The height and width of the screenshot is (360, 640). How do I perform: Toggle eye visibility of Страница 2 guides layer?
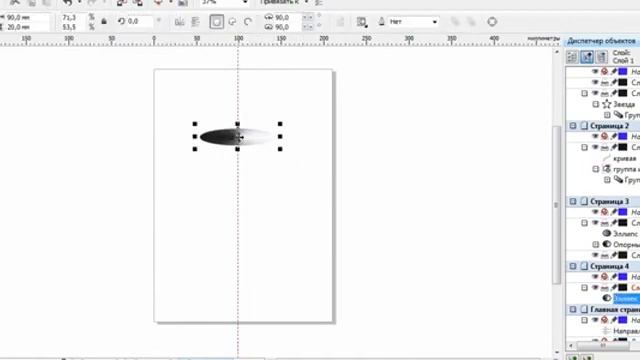pyautogui.click(x=596, y=136)
